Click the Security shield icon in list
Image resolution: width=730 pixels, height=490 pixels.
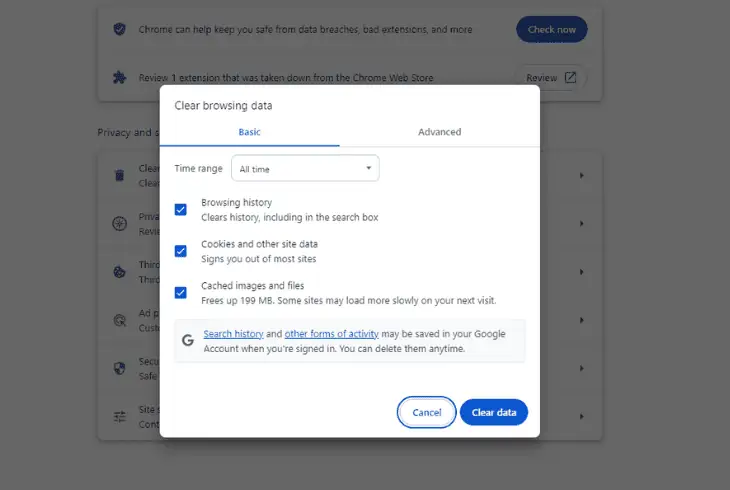(x=120, y=368)
